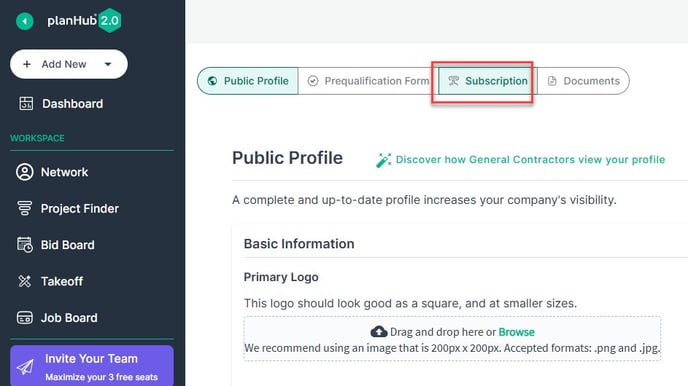Screen dimensions: 688x386
Task: Open Network via the person icon
Action: 25,172
